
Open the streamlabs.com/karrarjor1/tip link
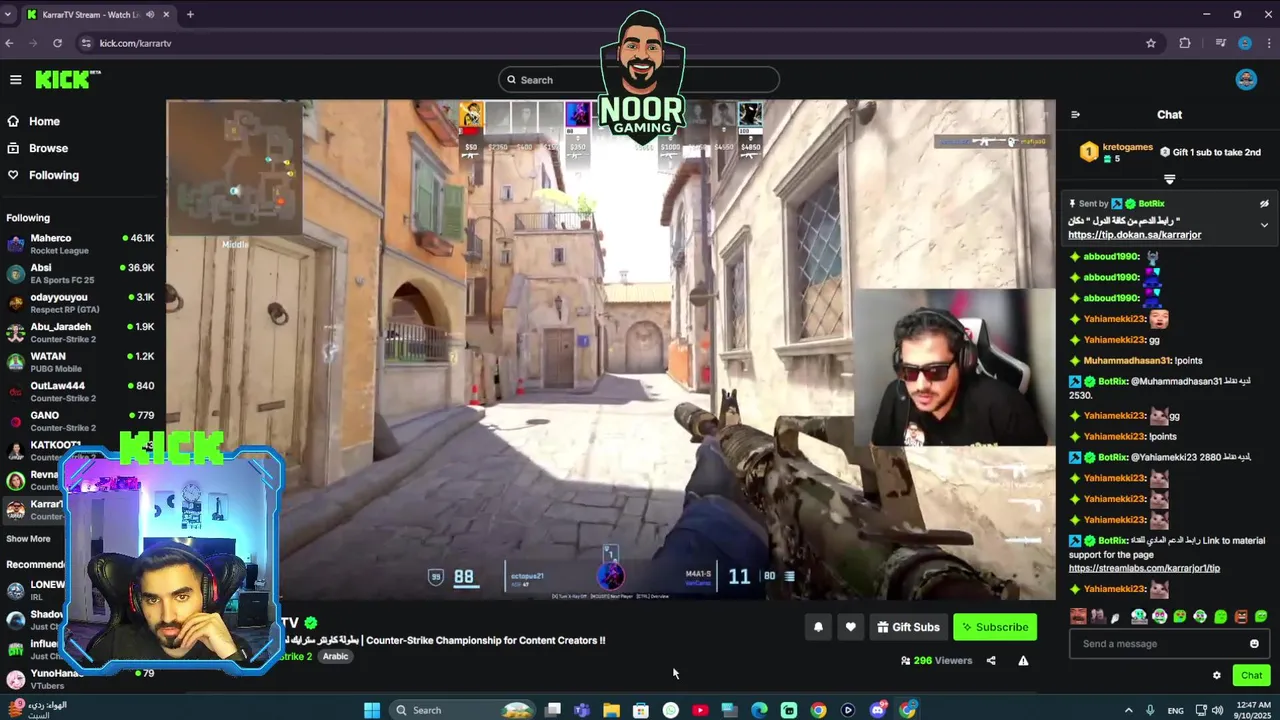point(1144,568)
